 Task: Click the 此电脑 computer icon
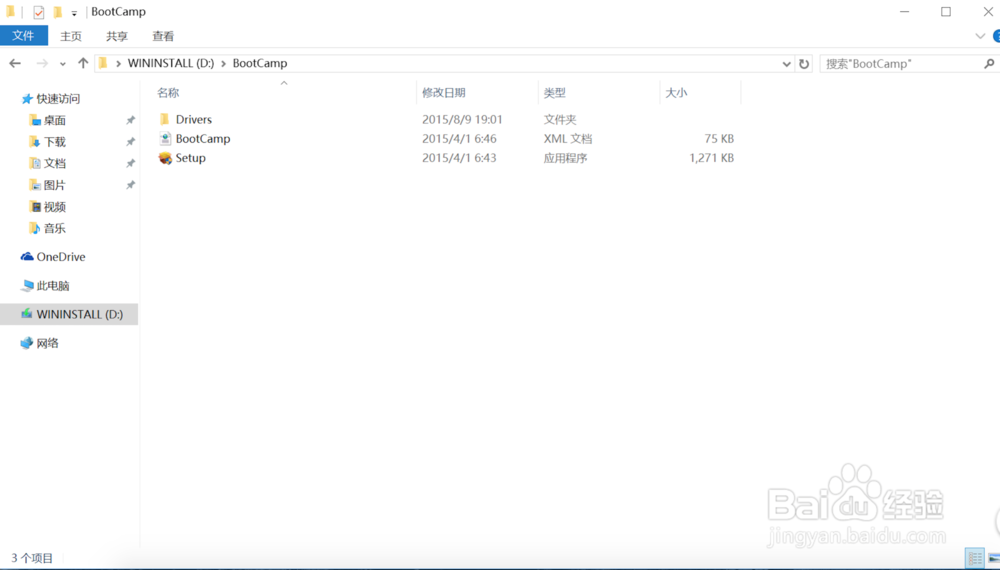pos(27,286)
